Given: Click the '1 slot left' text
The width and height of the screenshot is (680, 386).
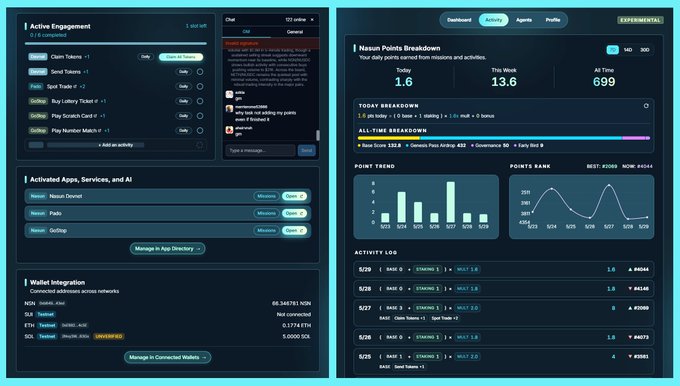Looking at the screenshot, I should click(196, 26).
